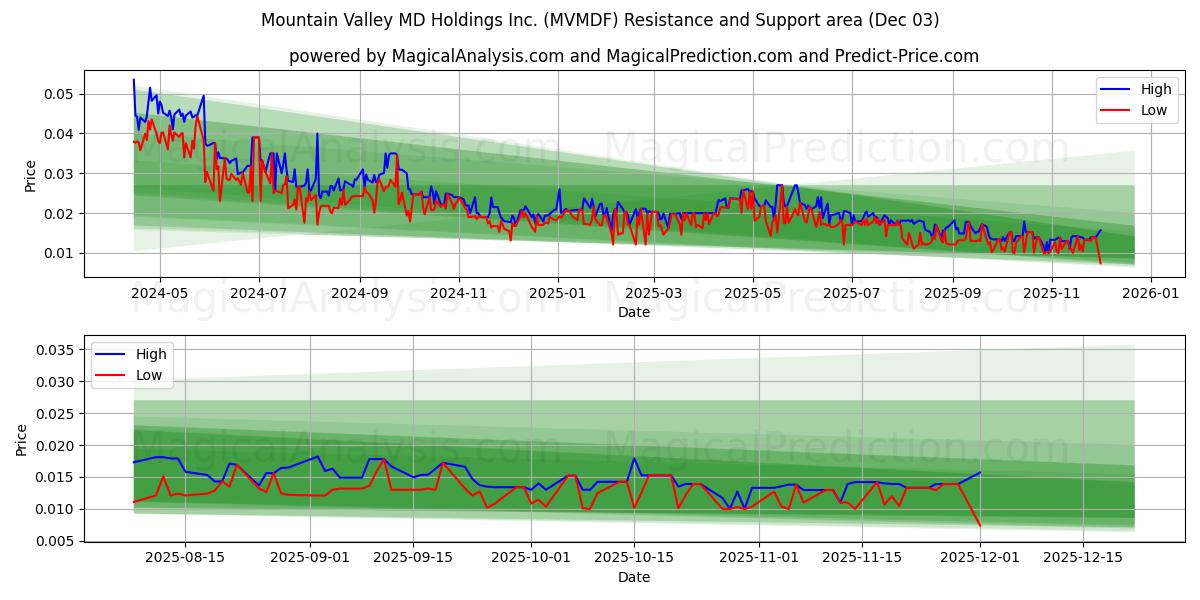The width and height of the screenshot is (1200, 600).
Task: Click the blue High legend marker in bottom chart
Action: pos(110,353)
